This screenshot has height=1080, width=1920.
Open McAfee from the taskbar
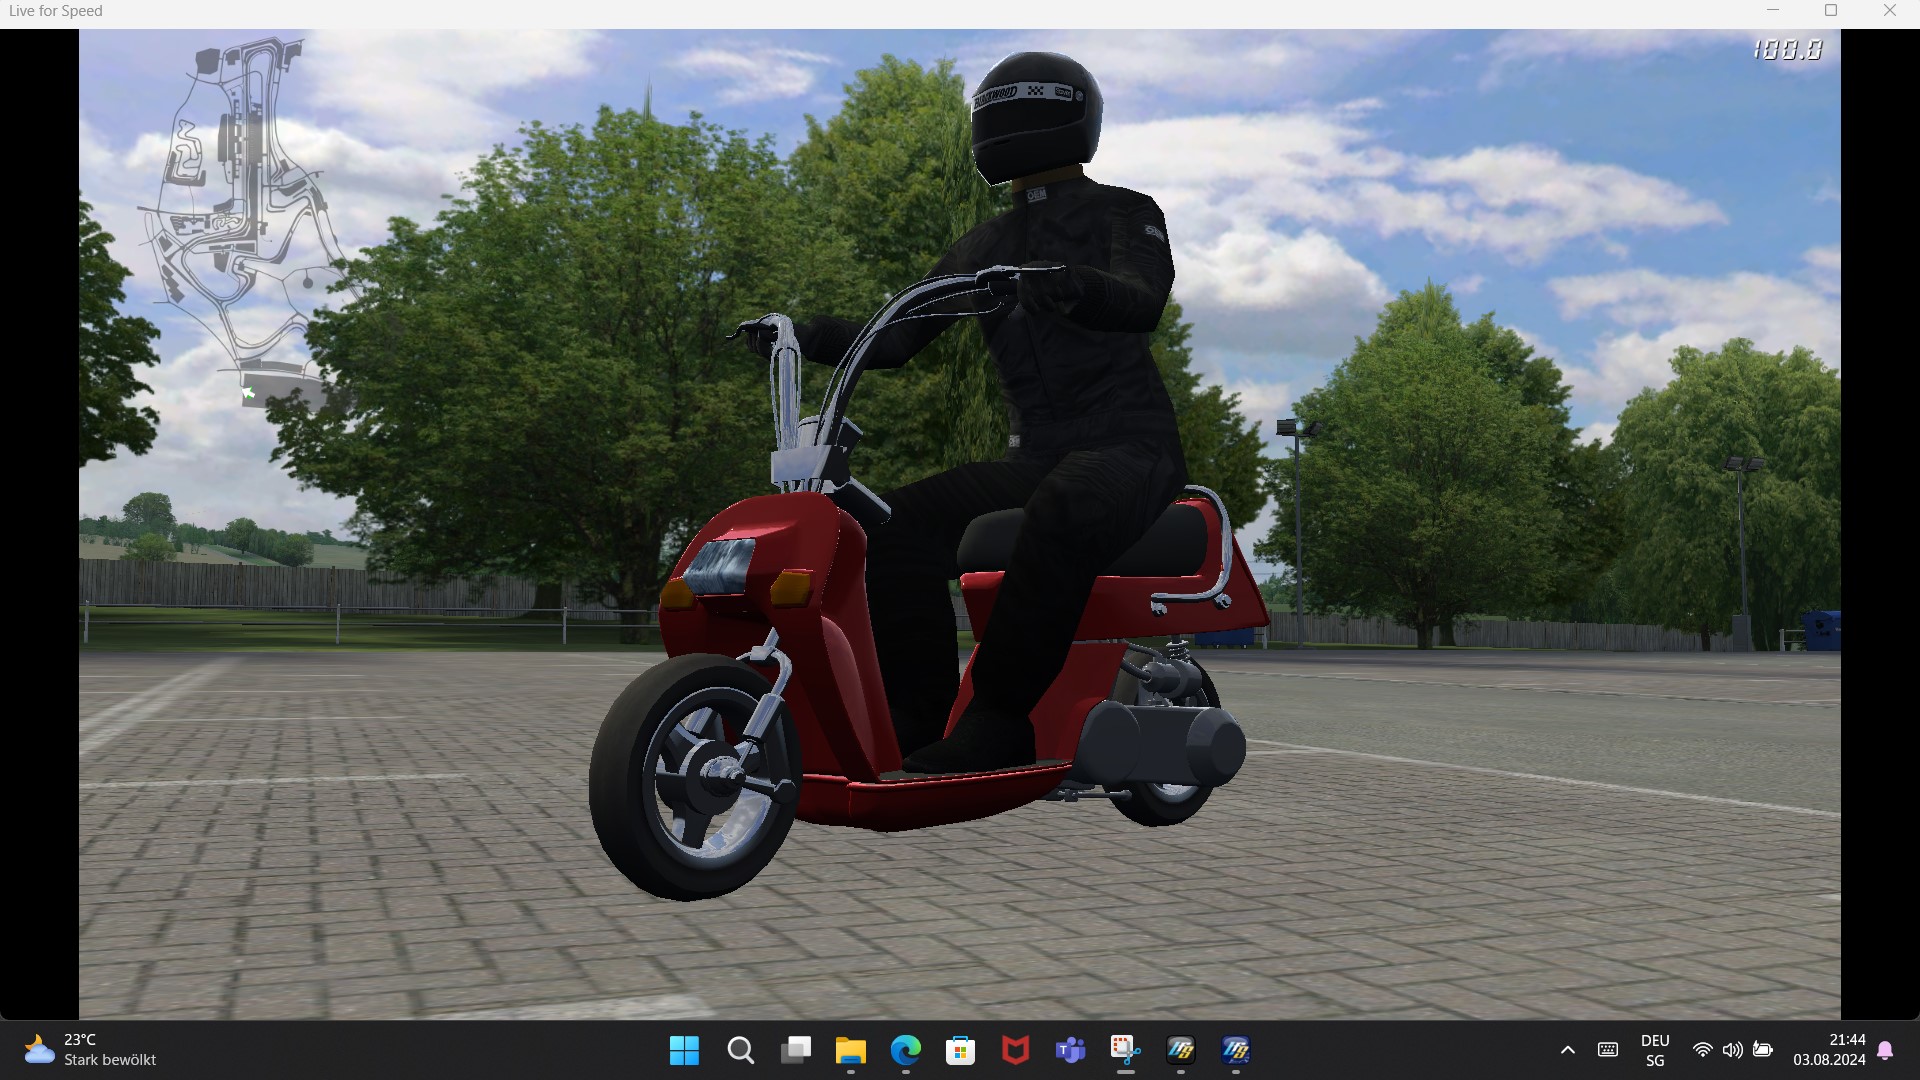tap(1016, 1050)
